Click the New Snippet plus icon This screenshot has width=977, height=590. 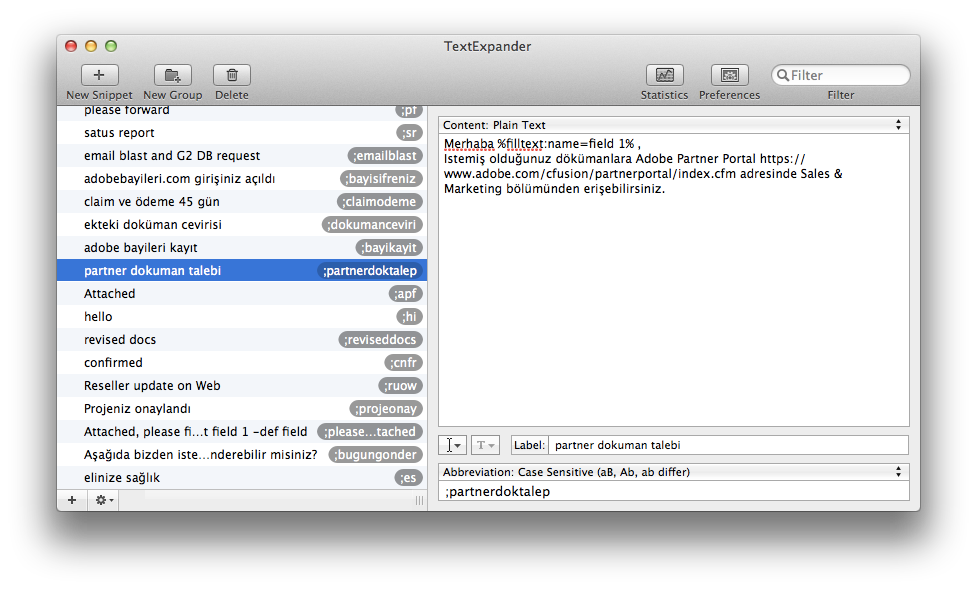pyautogui.click(x=99, y=75)
